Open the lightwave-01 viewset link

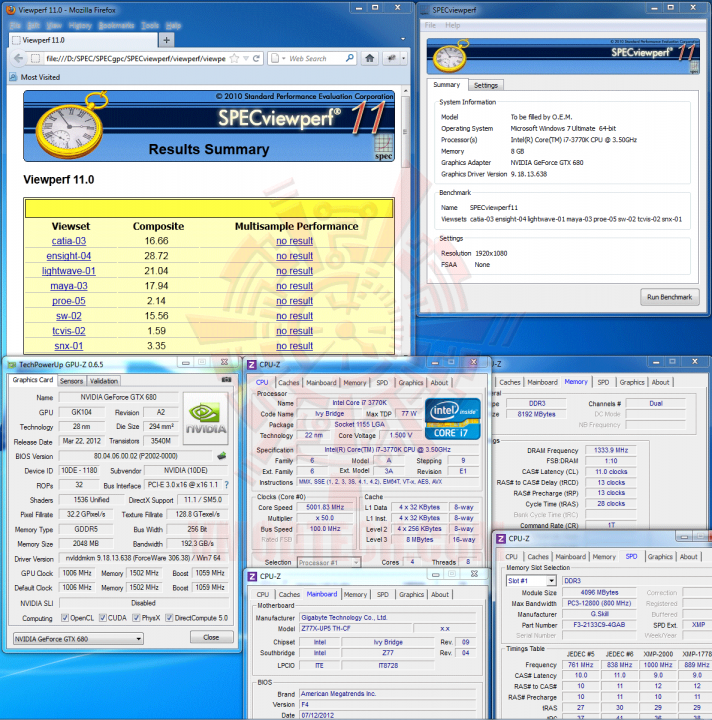(69, 271)
